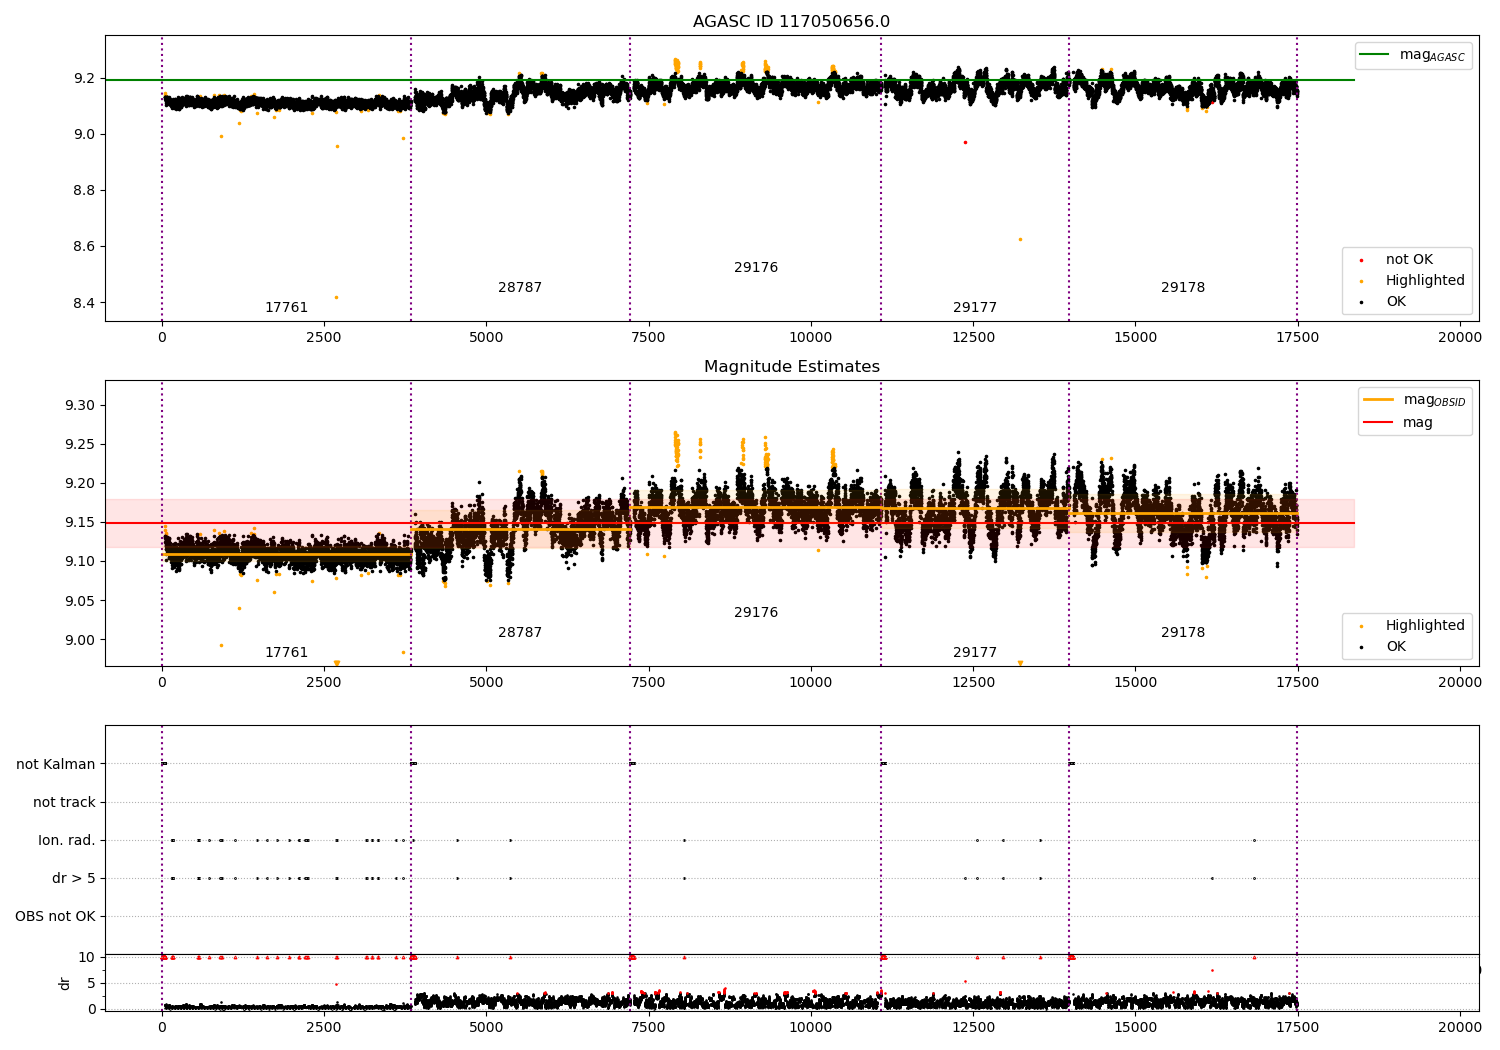Click the 'Ion. rad.' y-axis label

click(67, 841)
